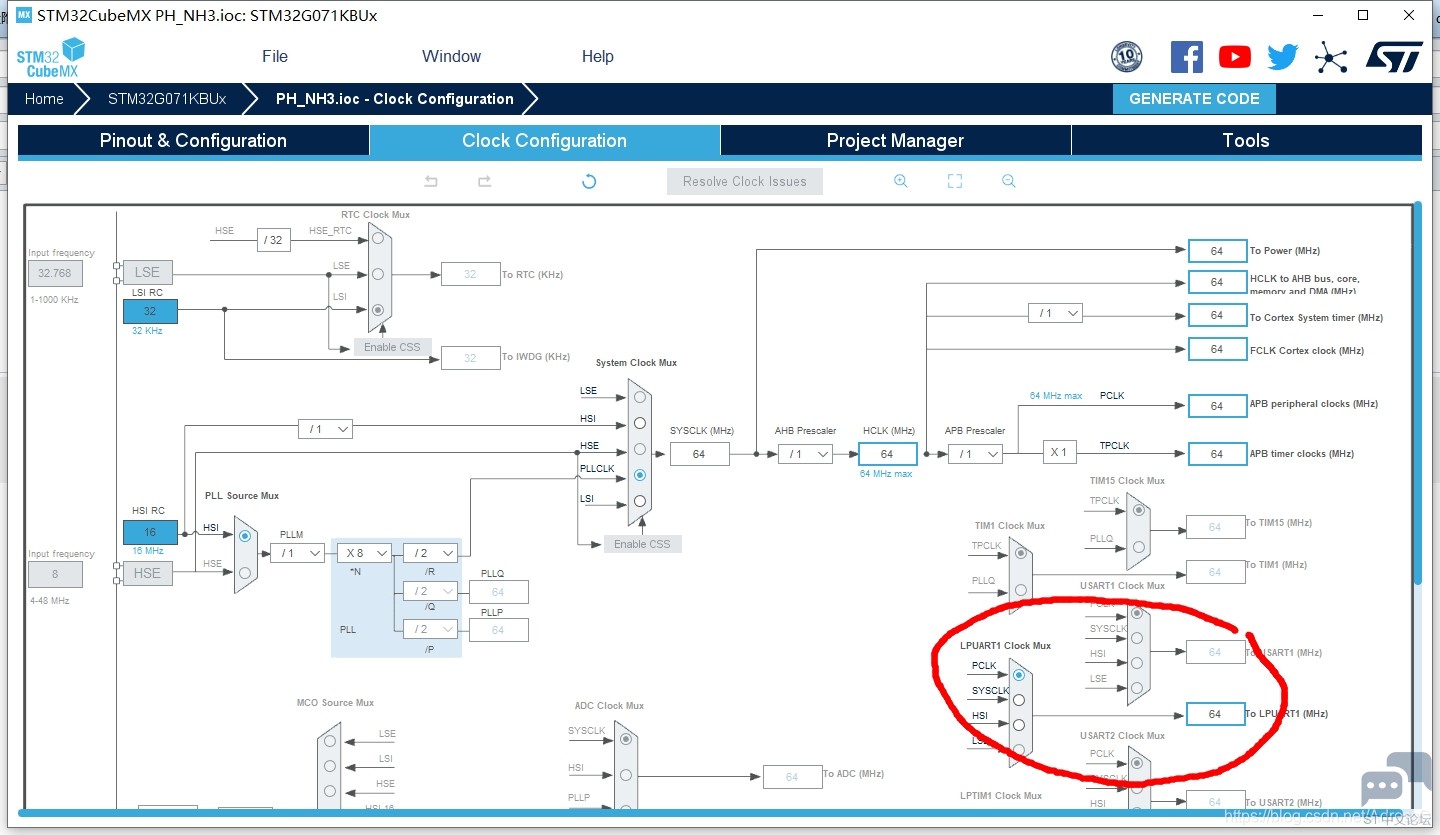Viewport: 1440px width, 835px height.
Task: Click the ST logo icon
Action: tap(1394, 57)
